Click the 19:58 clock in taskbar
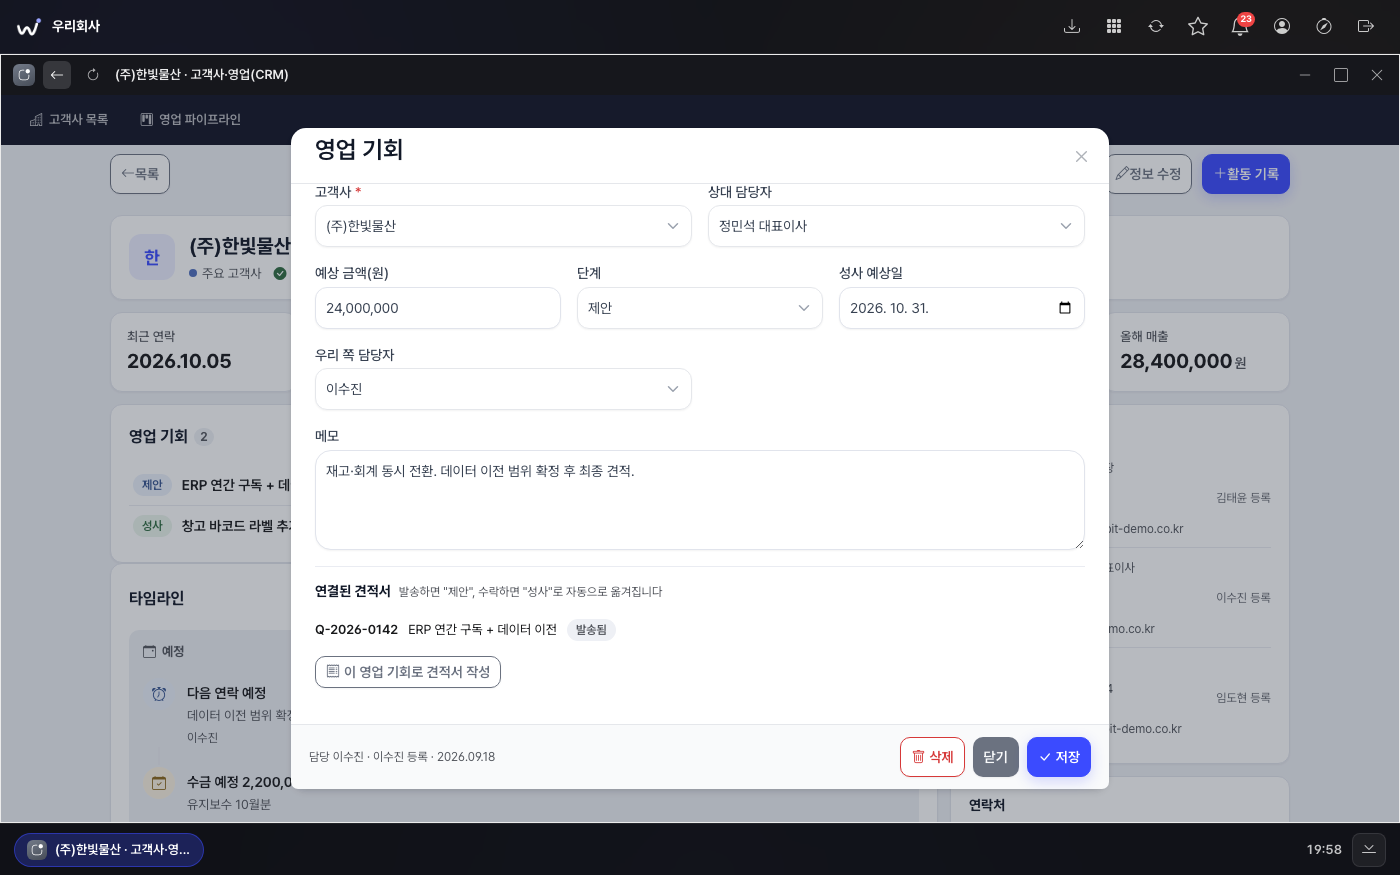Viewport: 1400px width, 875px height. 1324,850
